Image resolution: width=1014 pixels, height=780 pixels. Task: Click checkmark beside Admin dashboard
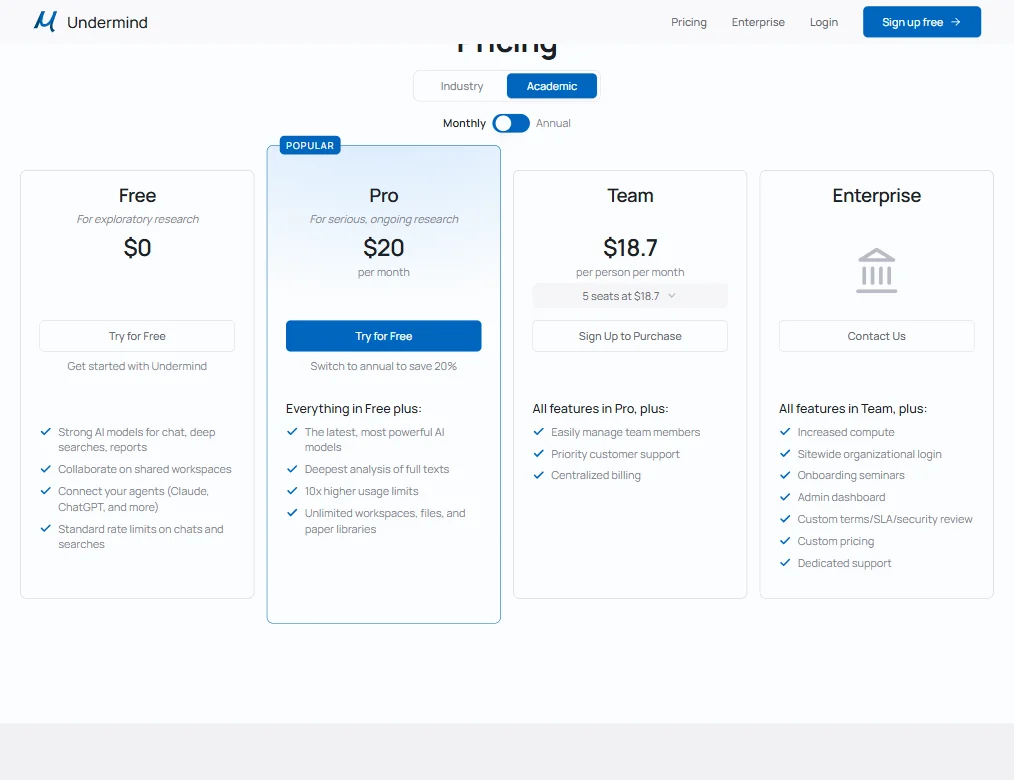pyautogui.click(x=785, y=497)
